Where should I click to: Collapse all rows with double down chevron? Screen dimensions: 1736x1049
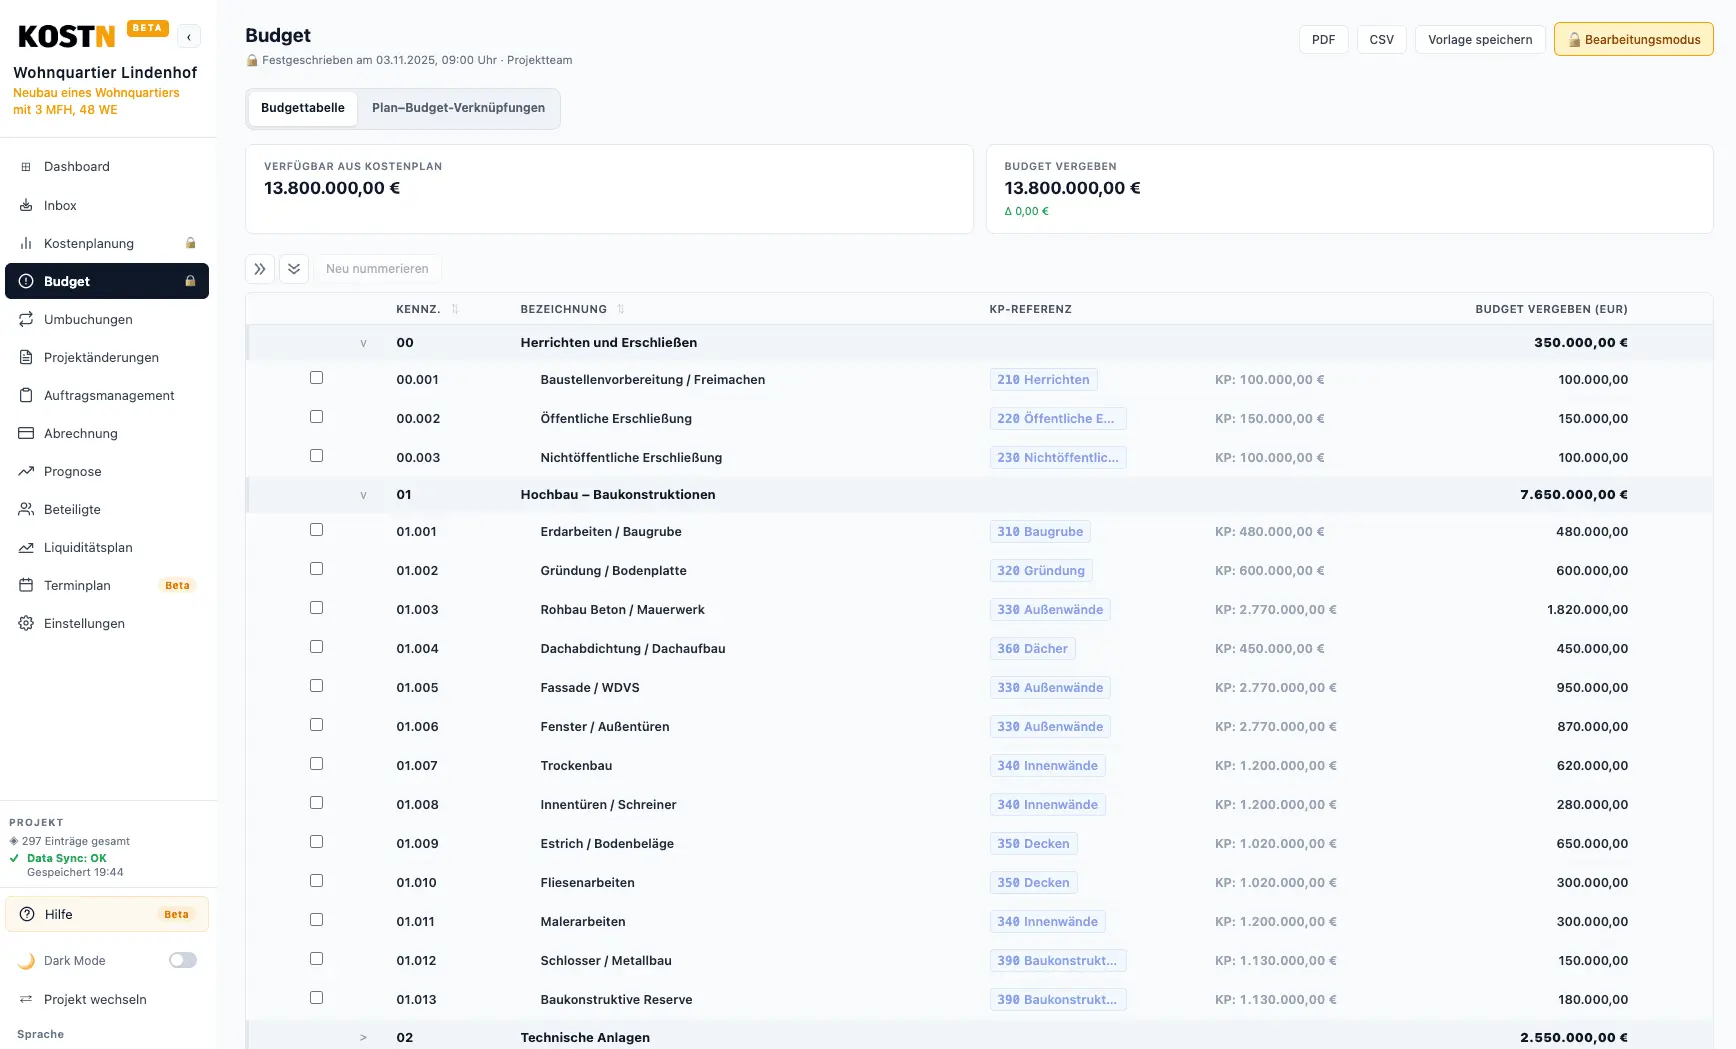point(294,269)
